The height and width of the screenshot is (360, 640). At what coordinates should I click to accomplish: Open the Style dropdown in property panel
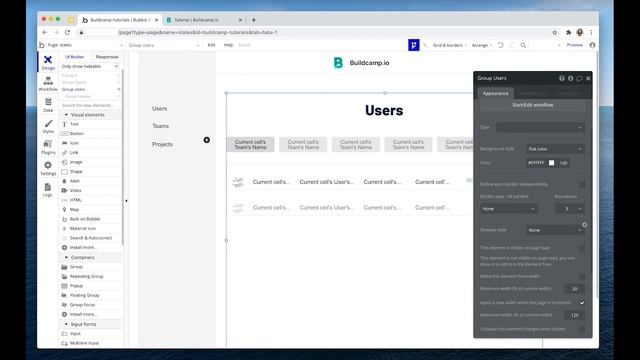pos(540,127)
